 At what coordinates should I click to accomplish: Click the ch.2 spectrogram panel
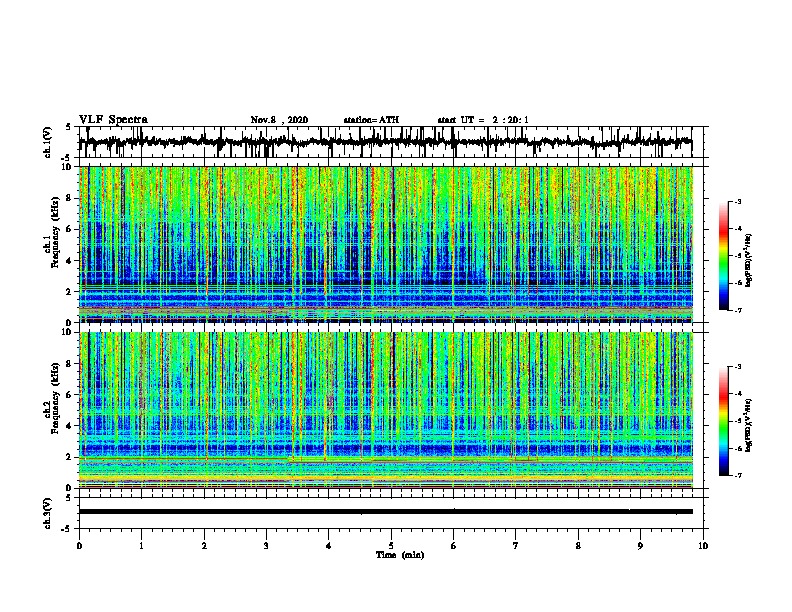point(385,410)
